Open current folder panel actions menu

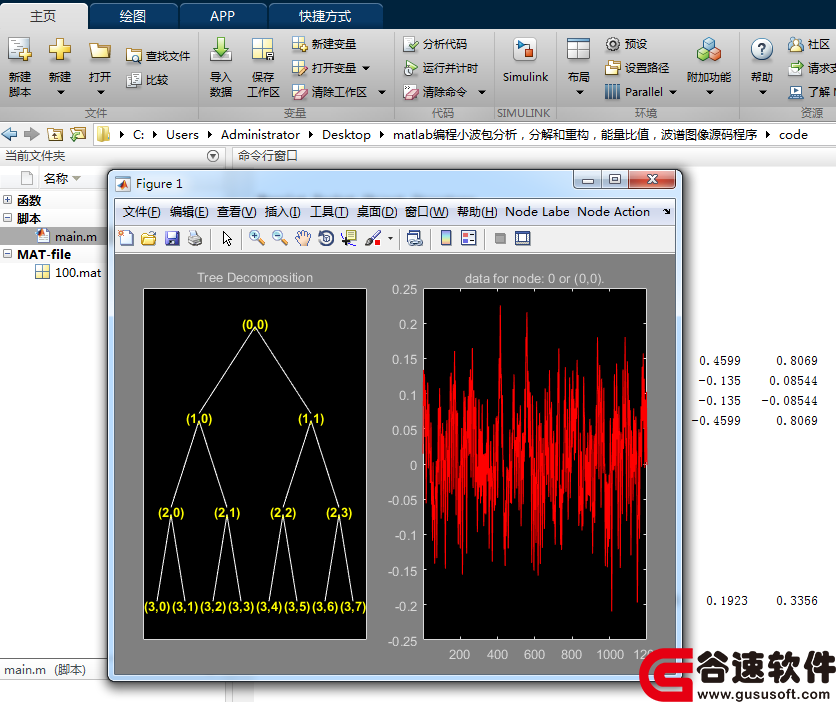pyautogui.click(x=213, y=156)
